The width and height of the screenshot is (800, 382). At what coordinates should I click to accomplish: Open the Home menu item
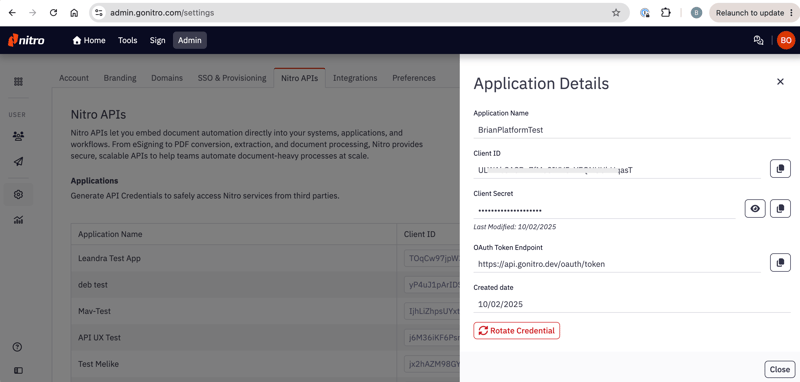[89, 40]
